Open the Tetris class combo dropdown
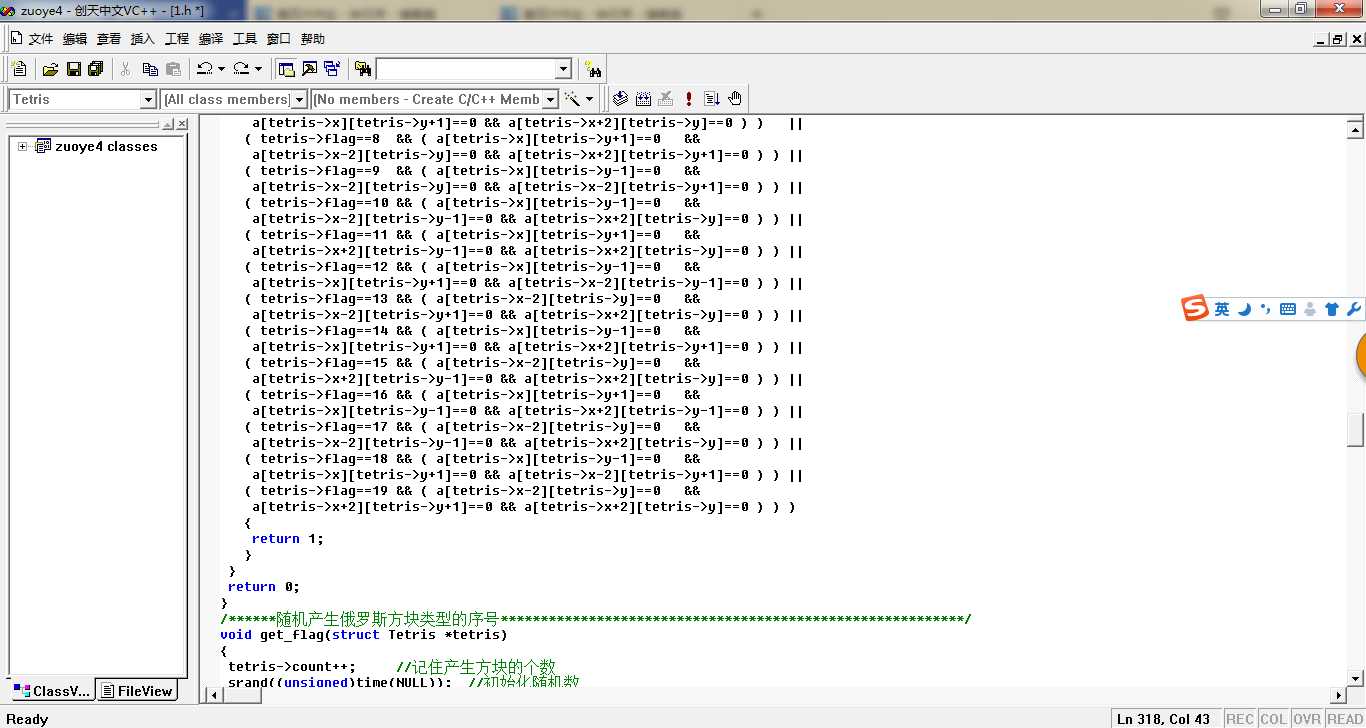 [148, 100]
